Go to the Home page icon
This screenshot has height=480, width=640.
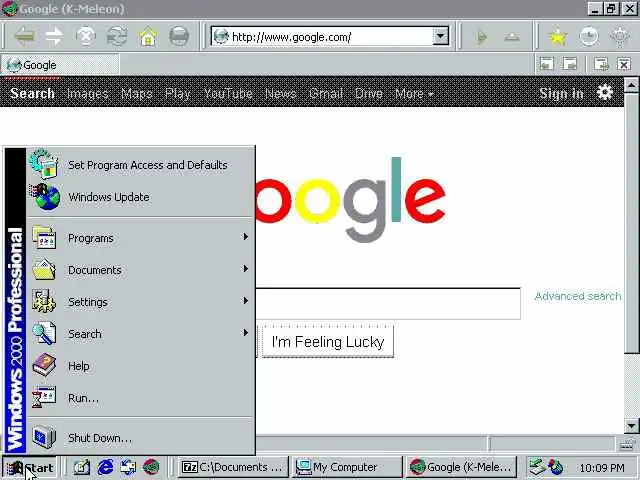point(148,37)
